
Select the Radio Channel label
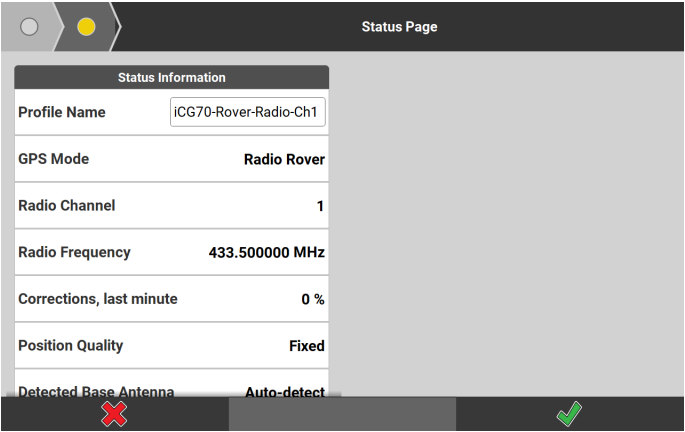tap(67, 205)
